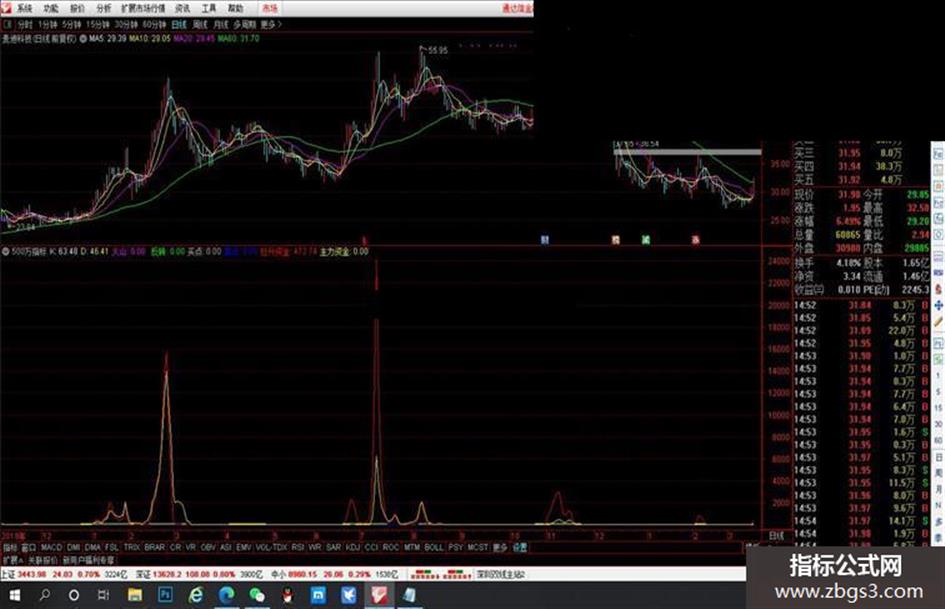The height and width of the screenshot is (609, 945).
Task: Open File Explorer from the taskbar
Action: 134,596
